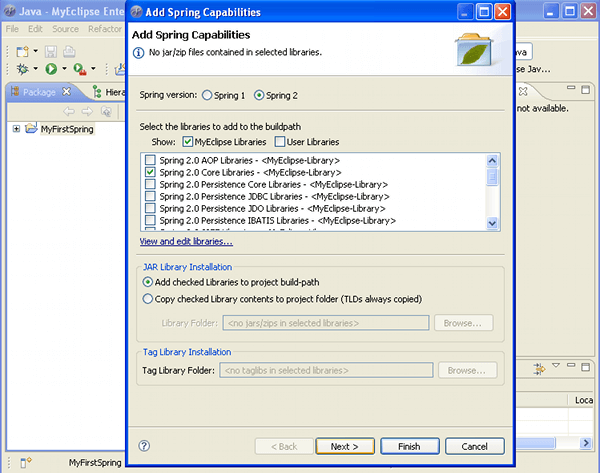
Task: Maximize the right-side outline view
Action: 585,90
